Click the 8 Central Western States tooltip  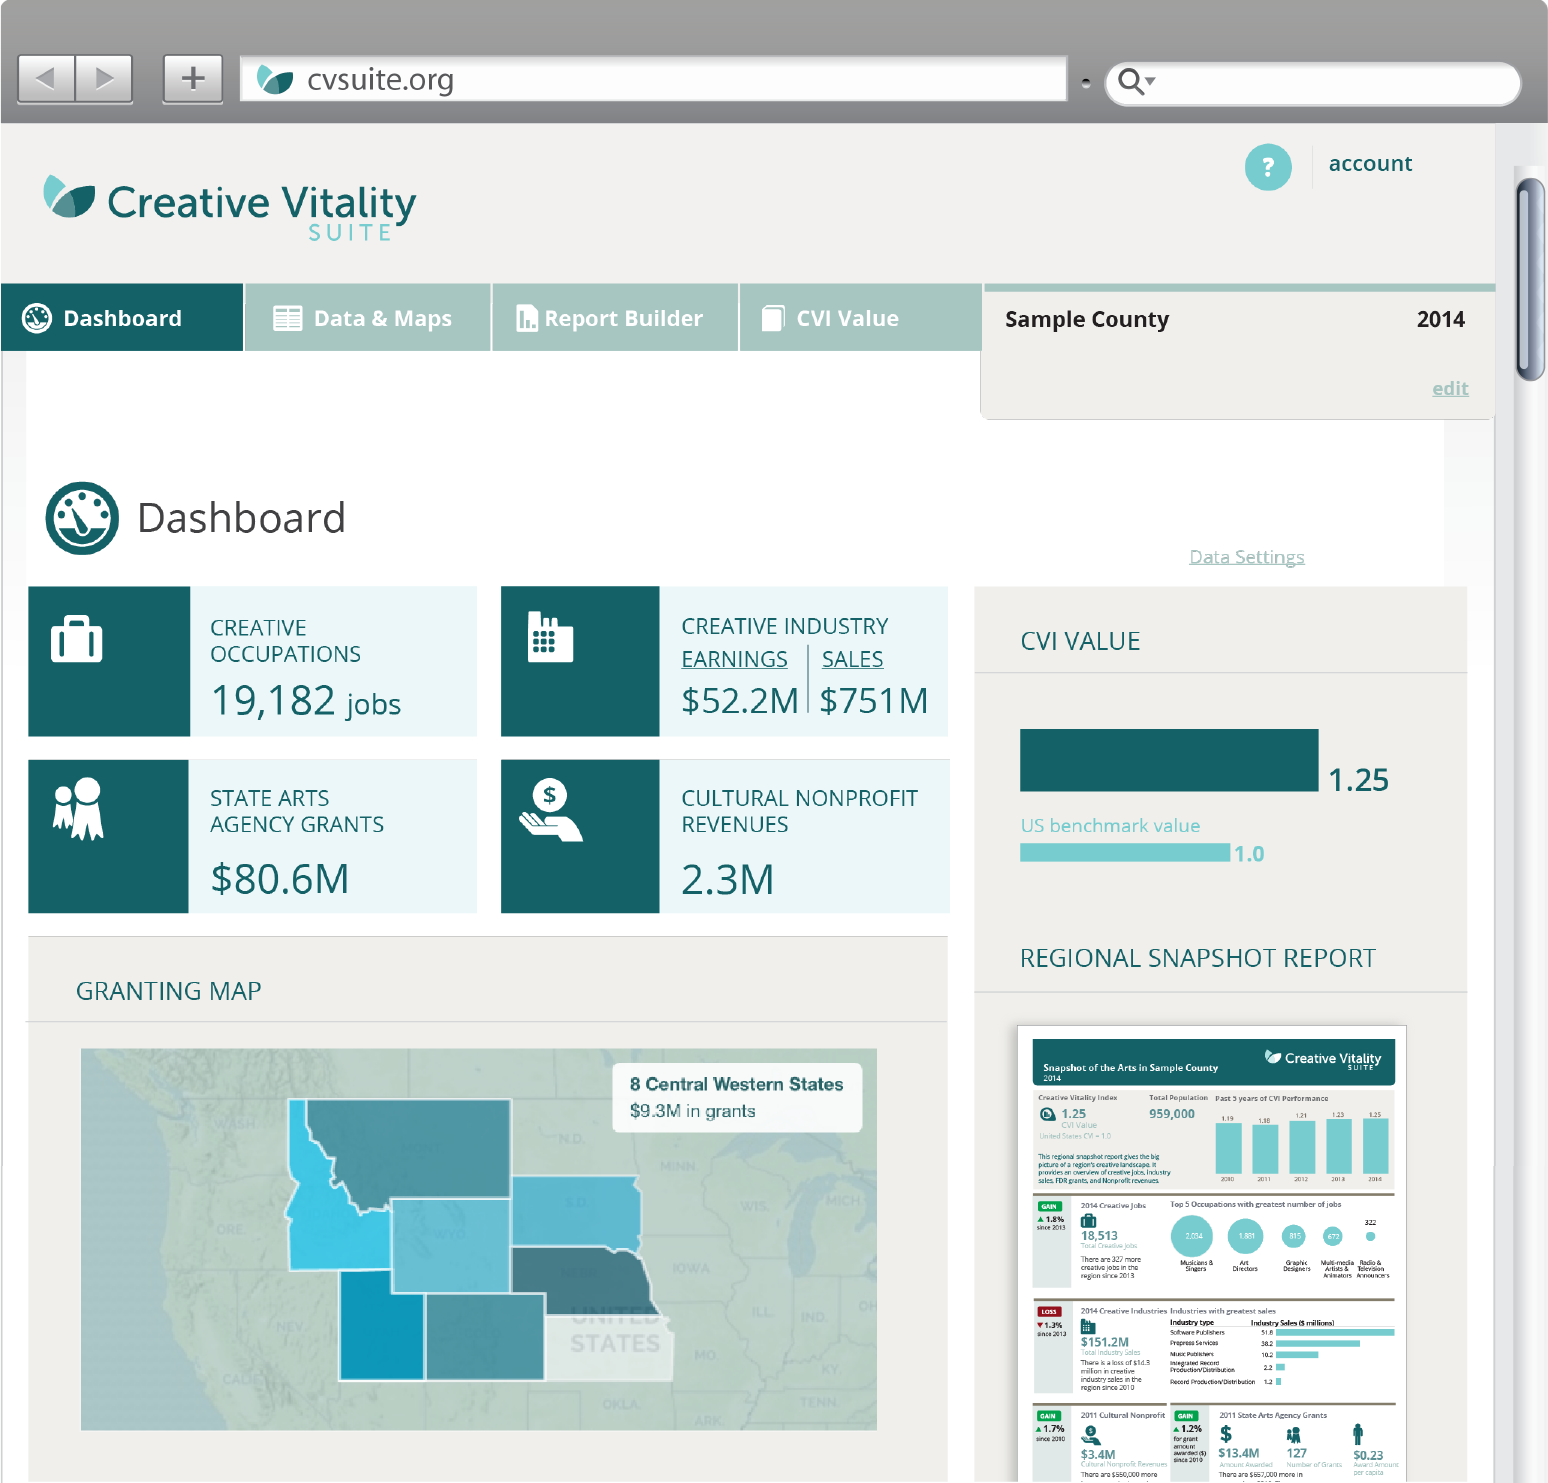pyautogui.click(x=737, y=1097)
